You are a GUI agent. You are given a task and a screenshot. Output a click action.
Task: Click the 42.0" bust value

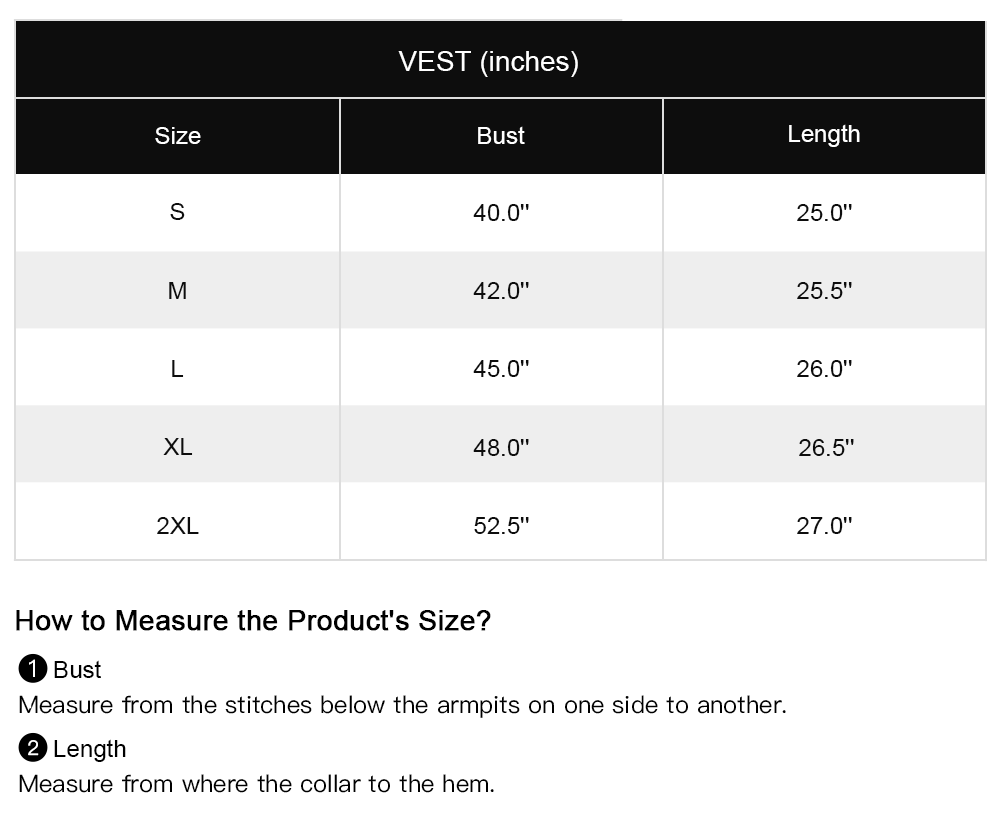tap(501, 290)
